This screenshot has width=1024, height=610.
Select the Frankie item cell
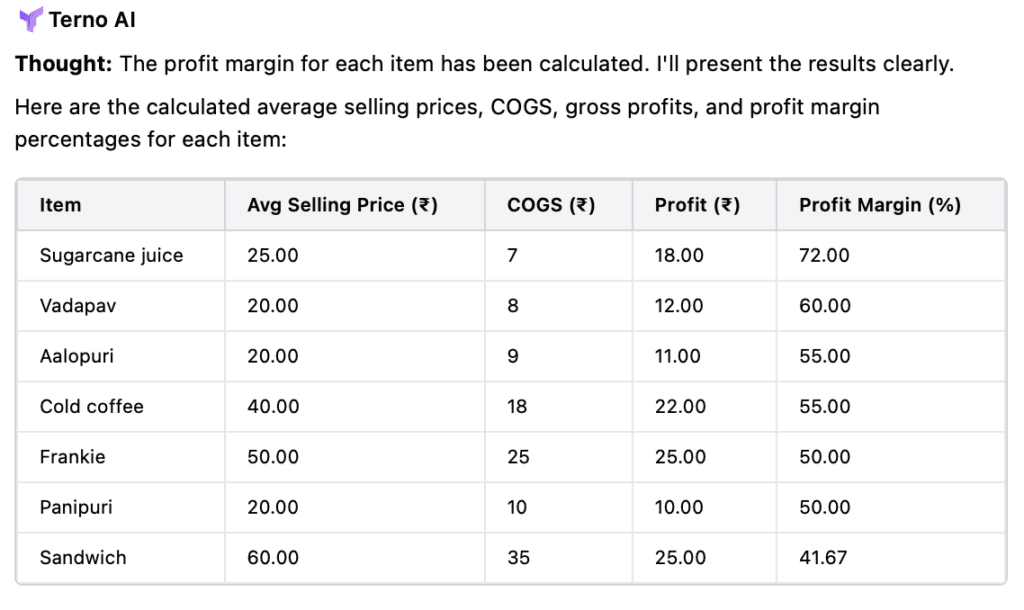(72, 457)
